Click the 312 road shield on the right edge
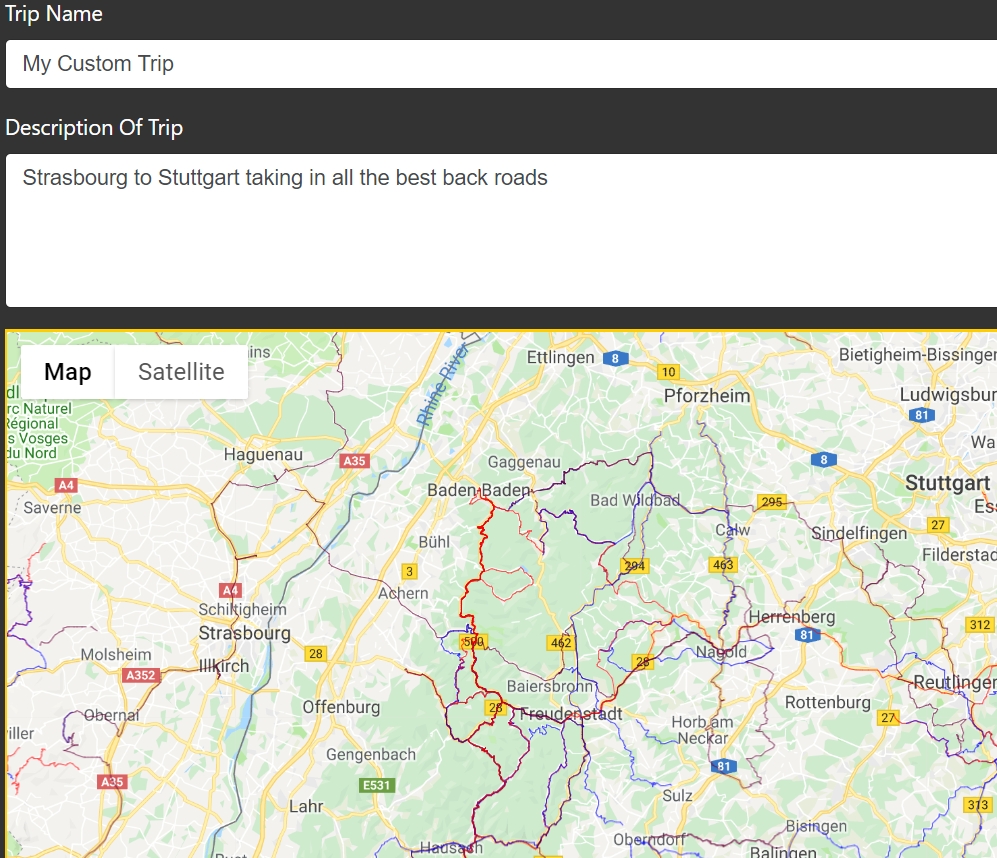 coord(980,625)
